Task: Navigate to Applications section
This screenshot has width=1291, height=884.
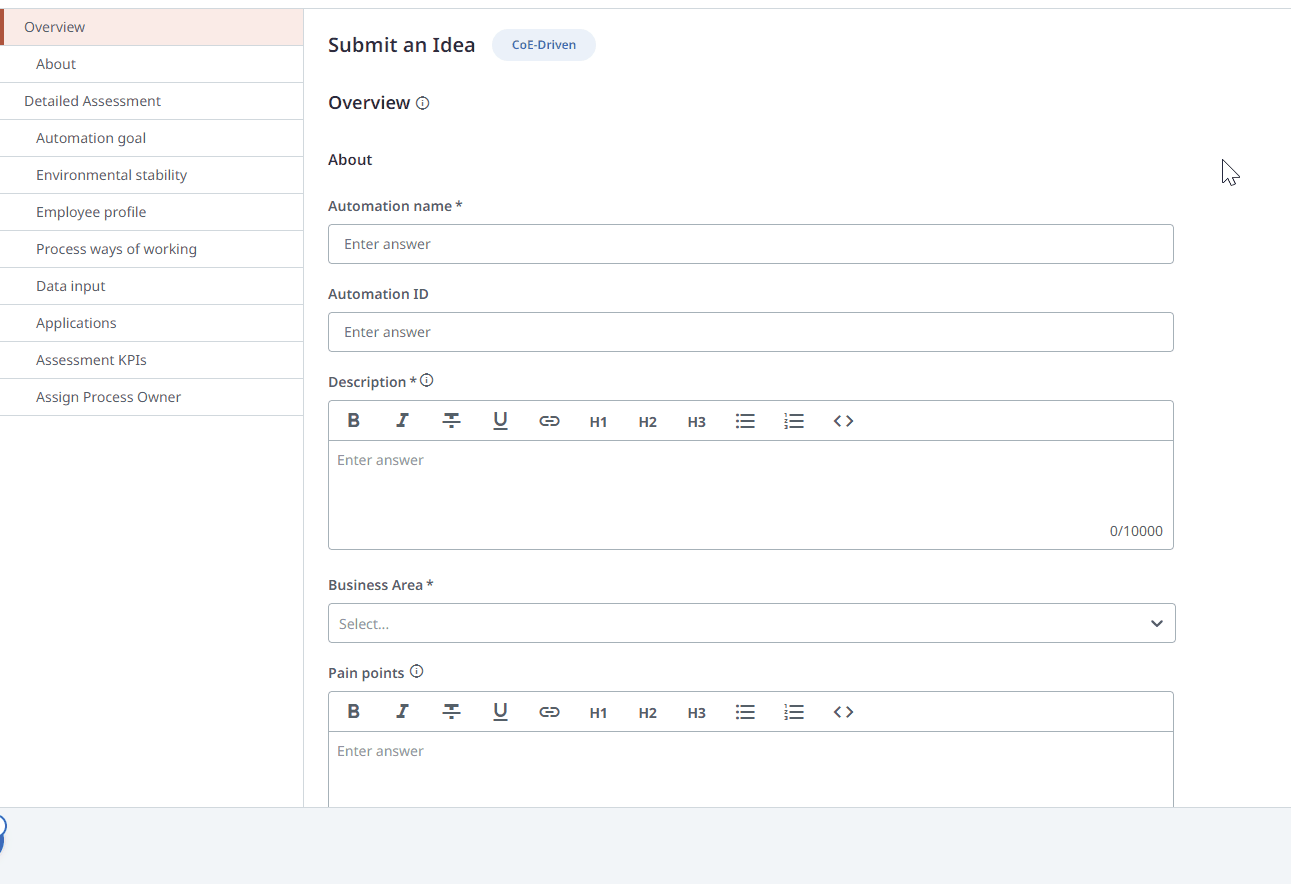Action: [x=151, y=323]
